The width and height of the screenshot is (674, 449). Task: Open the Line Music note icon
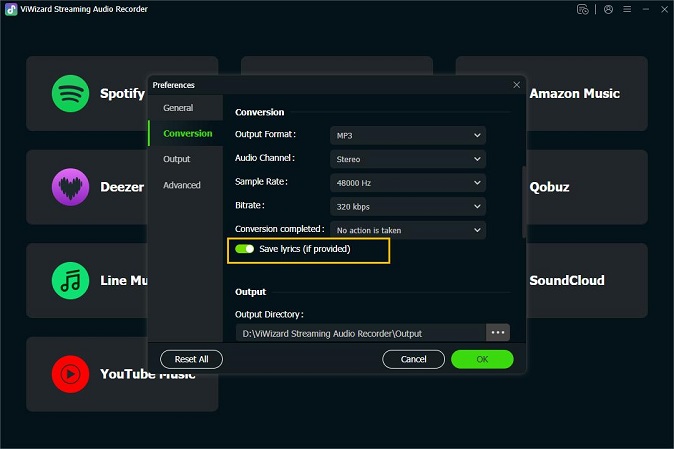pyautogui.click(x=70, y=281)
